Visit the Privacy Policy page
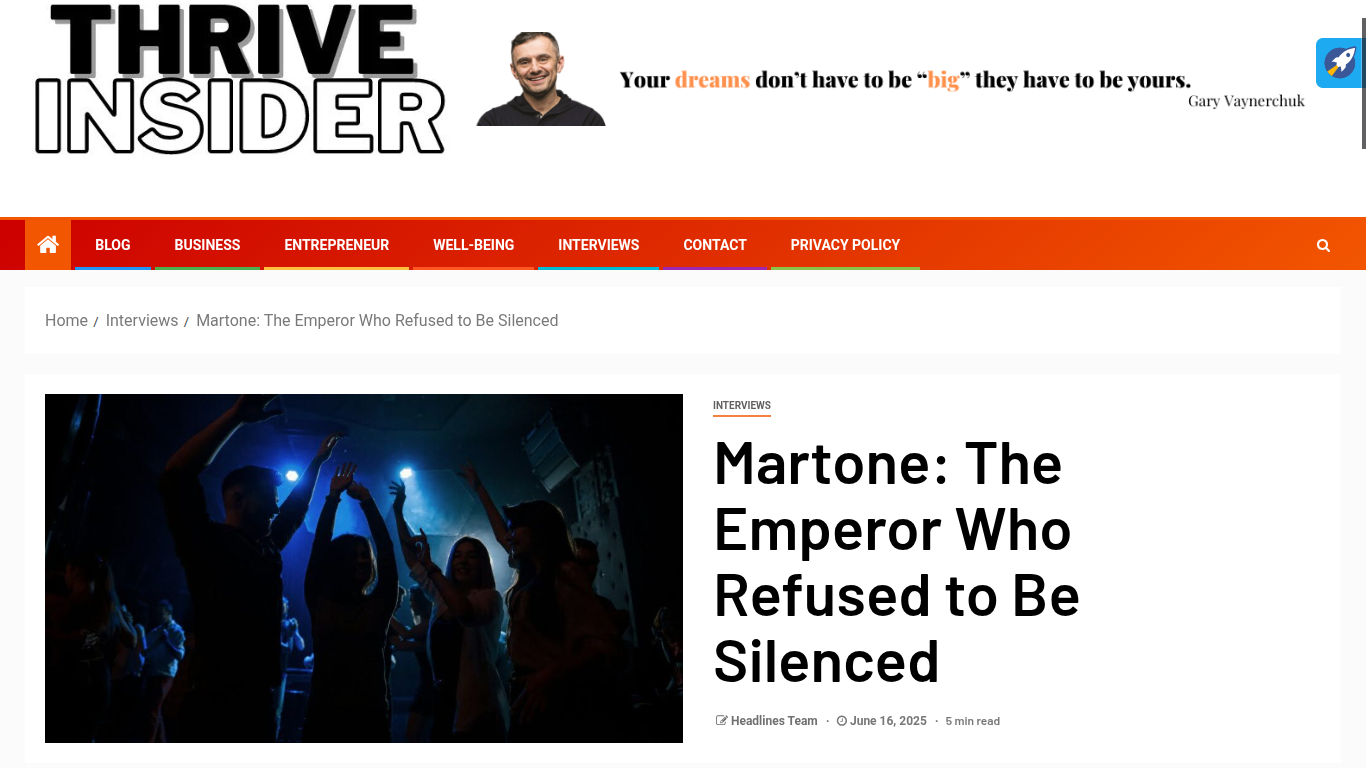The image size is (1366, 768). 845,245
